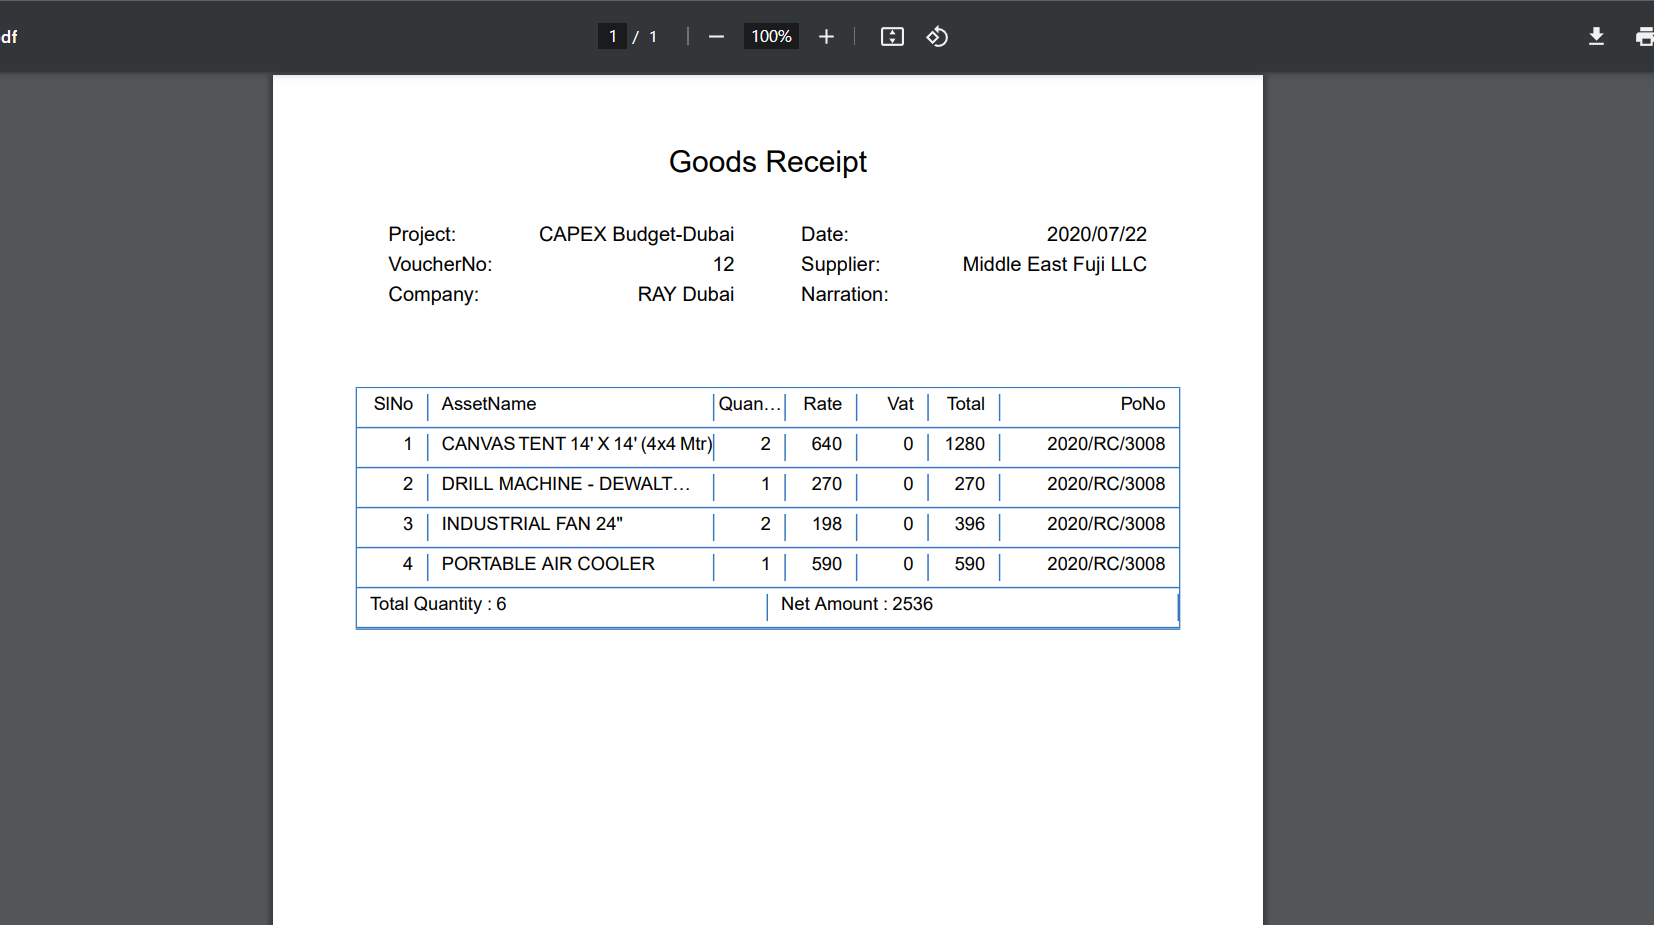Click the Goods Receipt title
1654x925 pixels.
point(767,162)
